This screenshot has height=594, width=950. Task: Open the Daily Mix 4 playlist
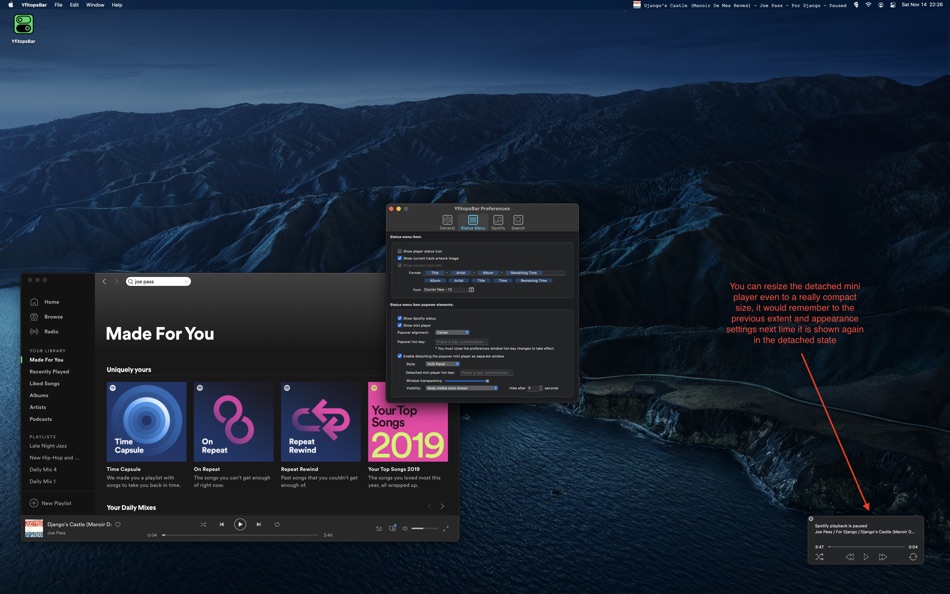(x=43, y=469)
